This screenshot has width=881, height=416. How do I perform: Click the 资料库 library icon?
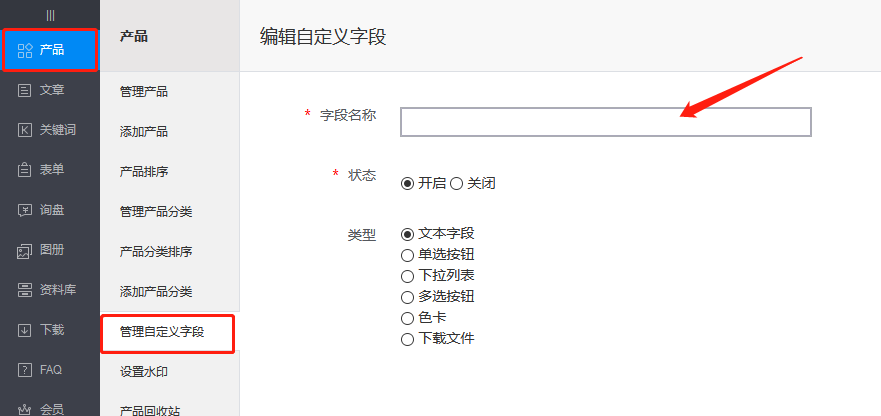[x=25, y=290]
